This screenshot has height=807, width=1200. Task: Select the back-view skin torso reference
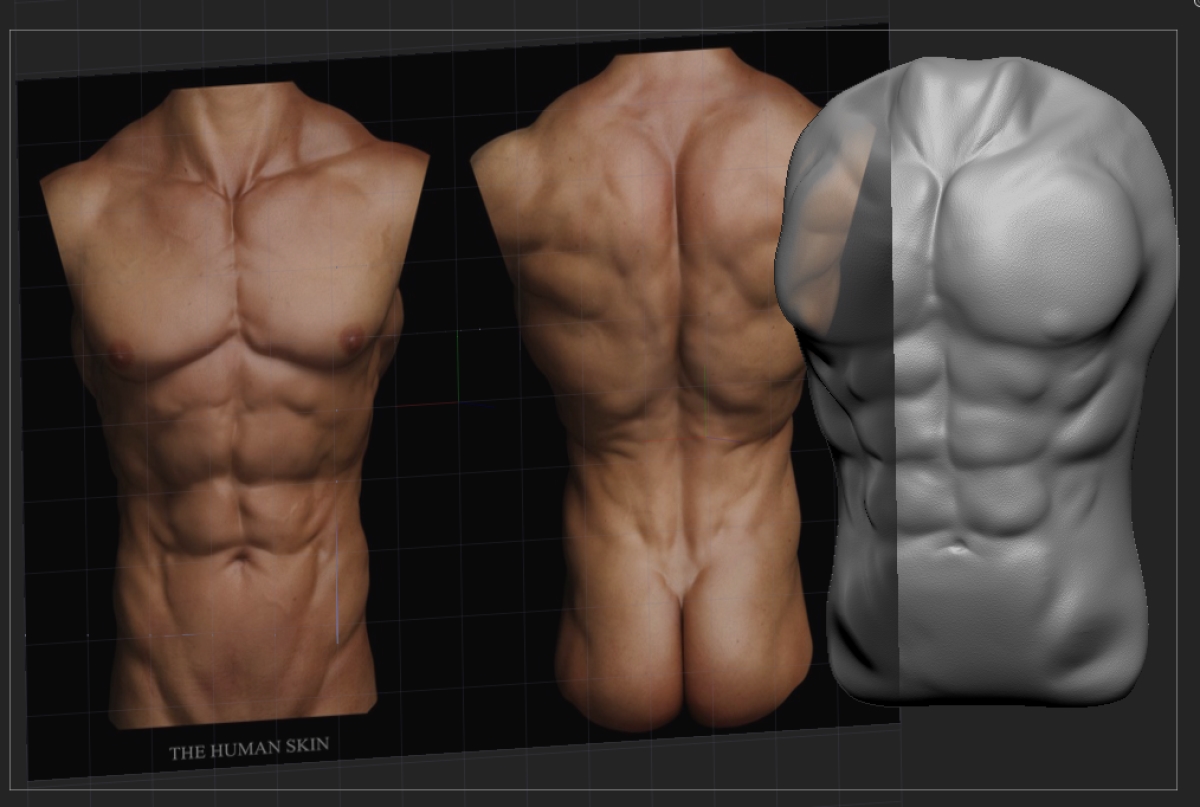click(x=645, y=390)
